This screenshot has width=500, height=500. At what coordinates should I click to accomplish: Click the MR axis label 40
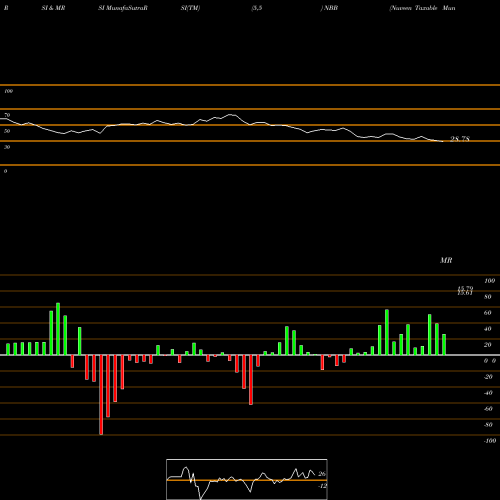[x=488, y=329]
